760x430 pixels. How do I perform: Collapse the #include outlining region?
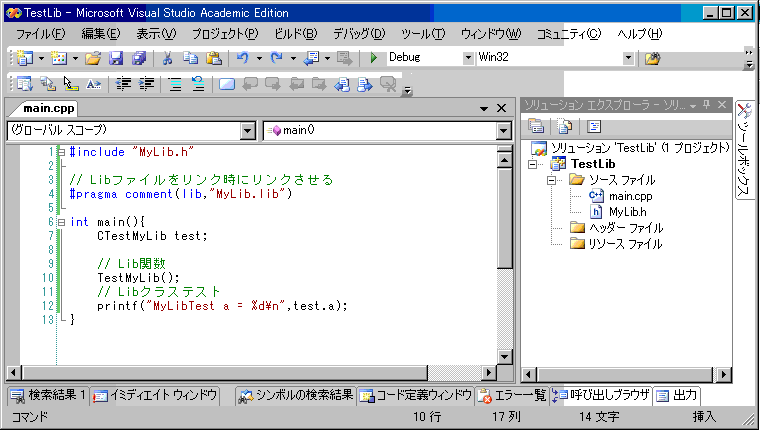(x=62, y=152)
